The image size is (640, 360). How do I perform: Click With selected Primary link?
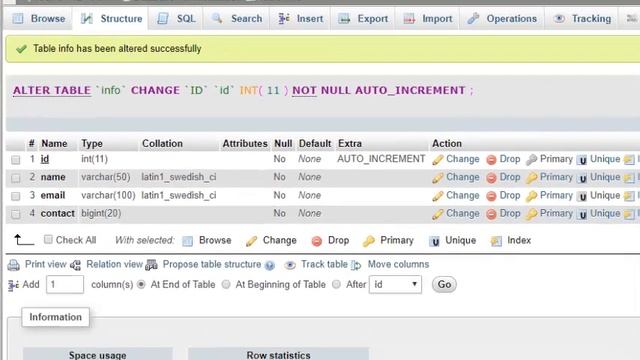pyautogui.click(x=397, y=240)
